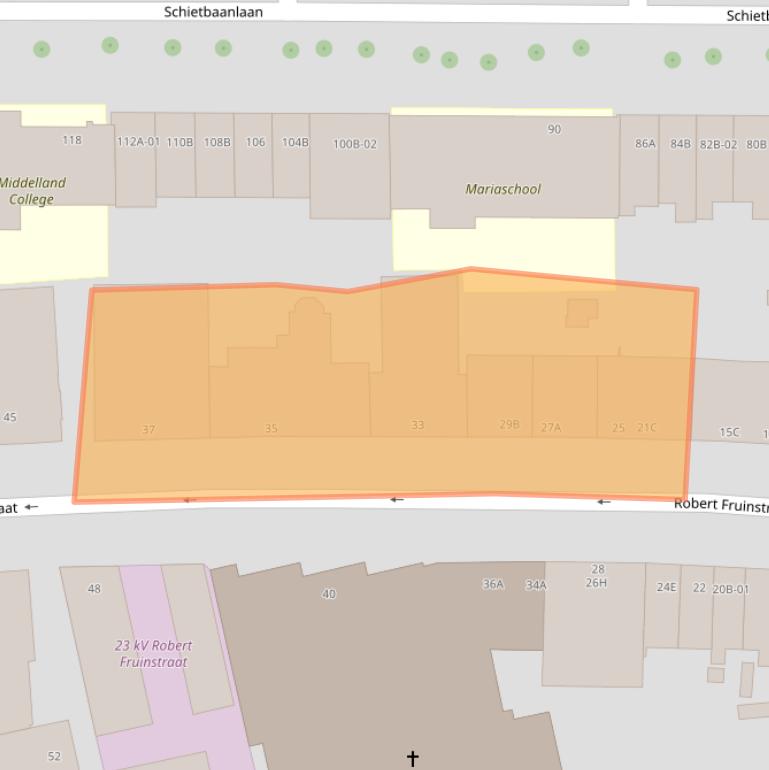769x770 pixels.
Task: Click house number 25
Action: point(618,428)
